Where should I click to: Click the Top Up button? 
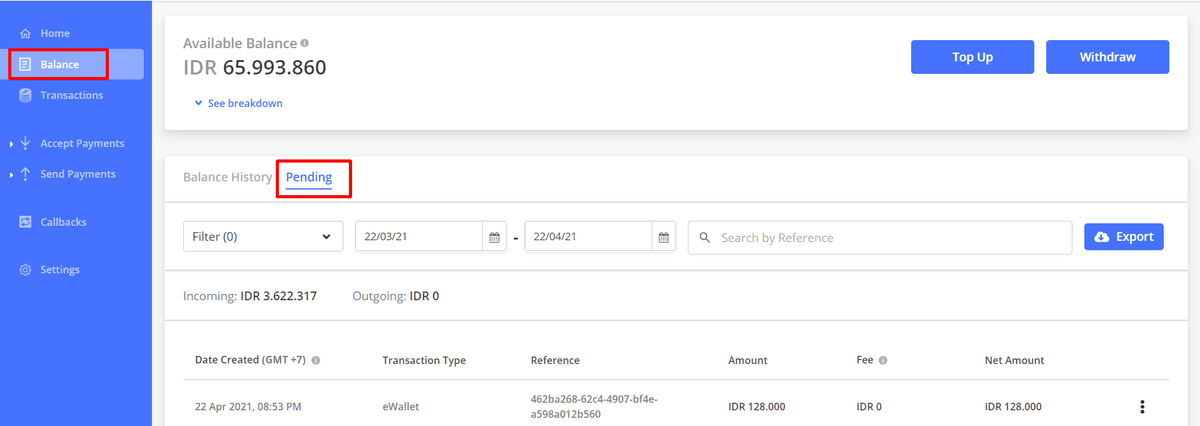click(x=972, y=57)
